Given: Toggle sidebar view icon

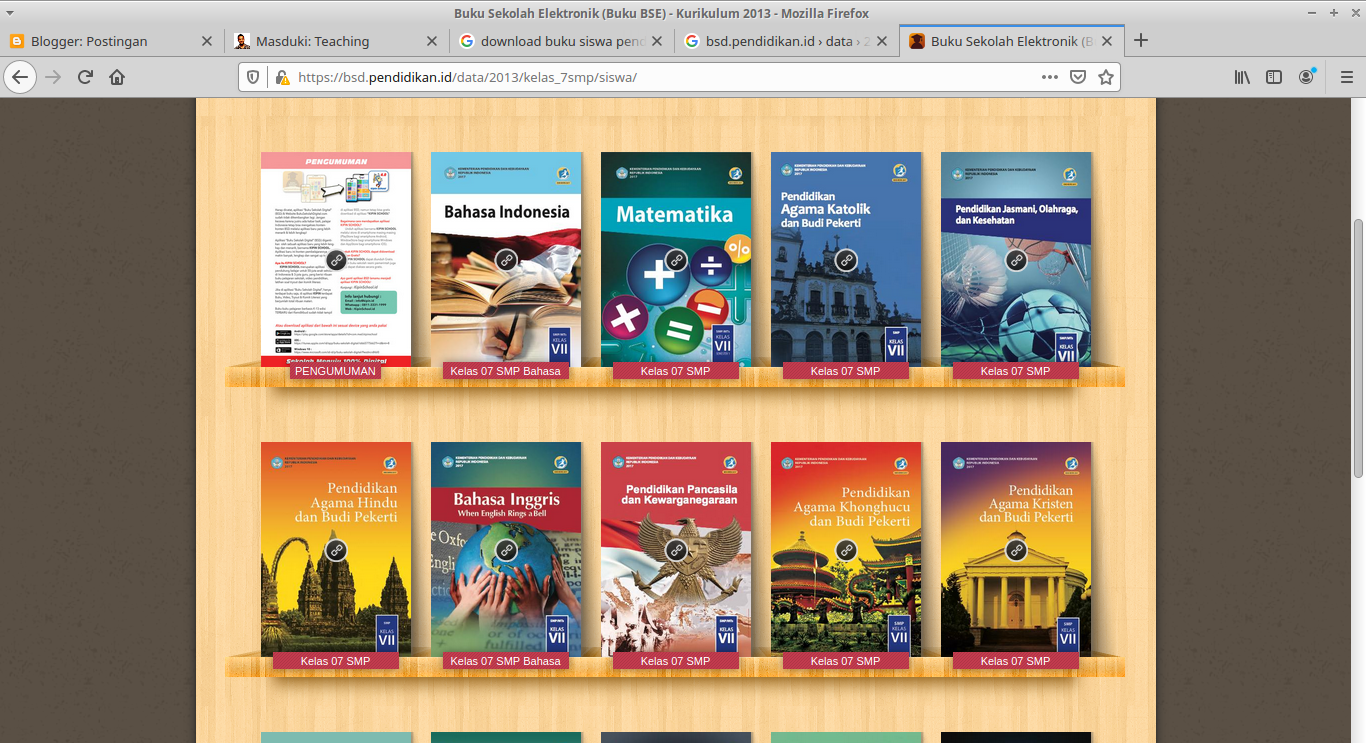Looking at the screenshot, I should tap(1274, 77).
